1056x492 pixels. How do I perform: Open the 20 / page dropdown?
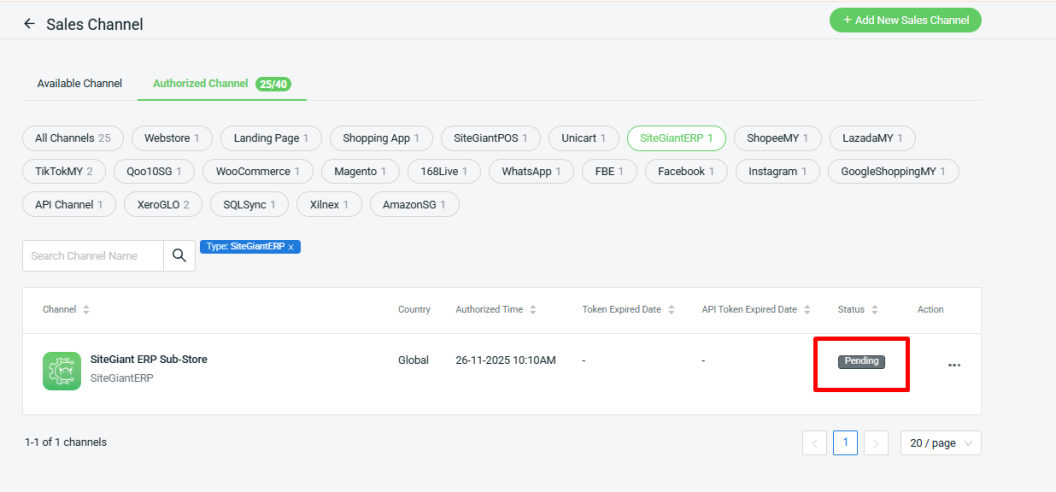940,443
